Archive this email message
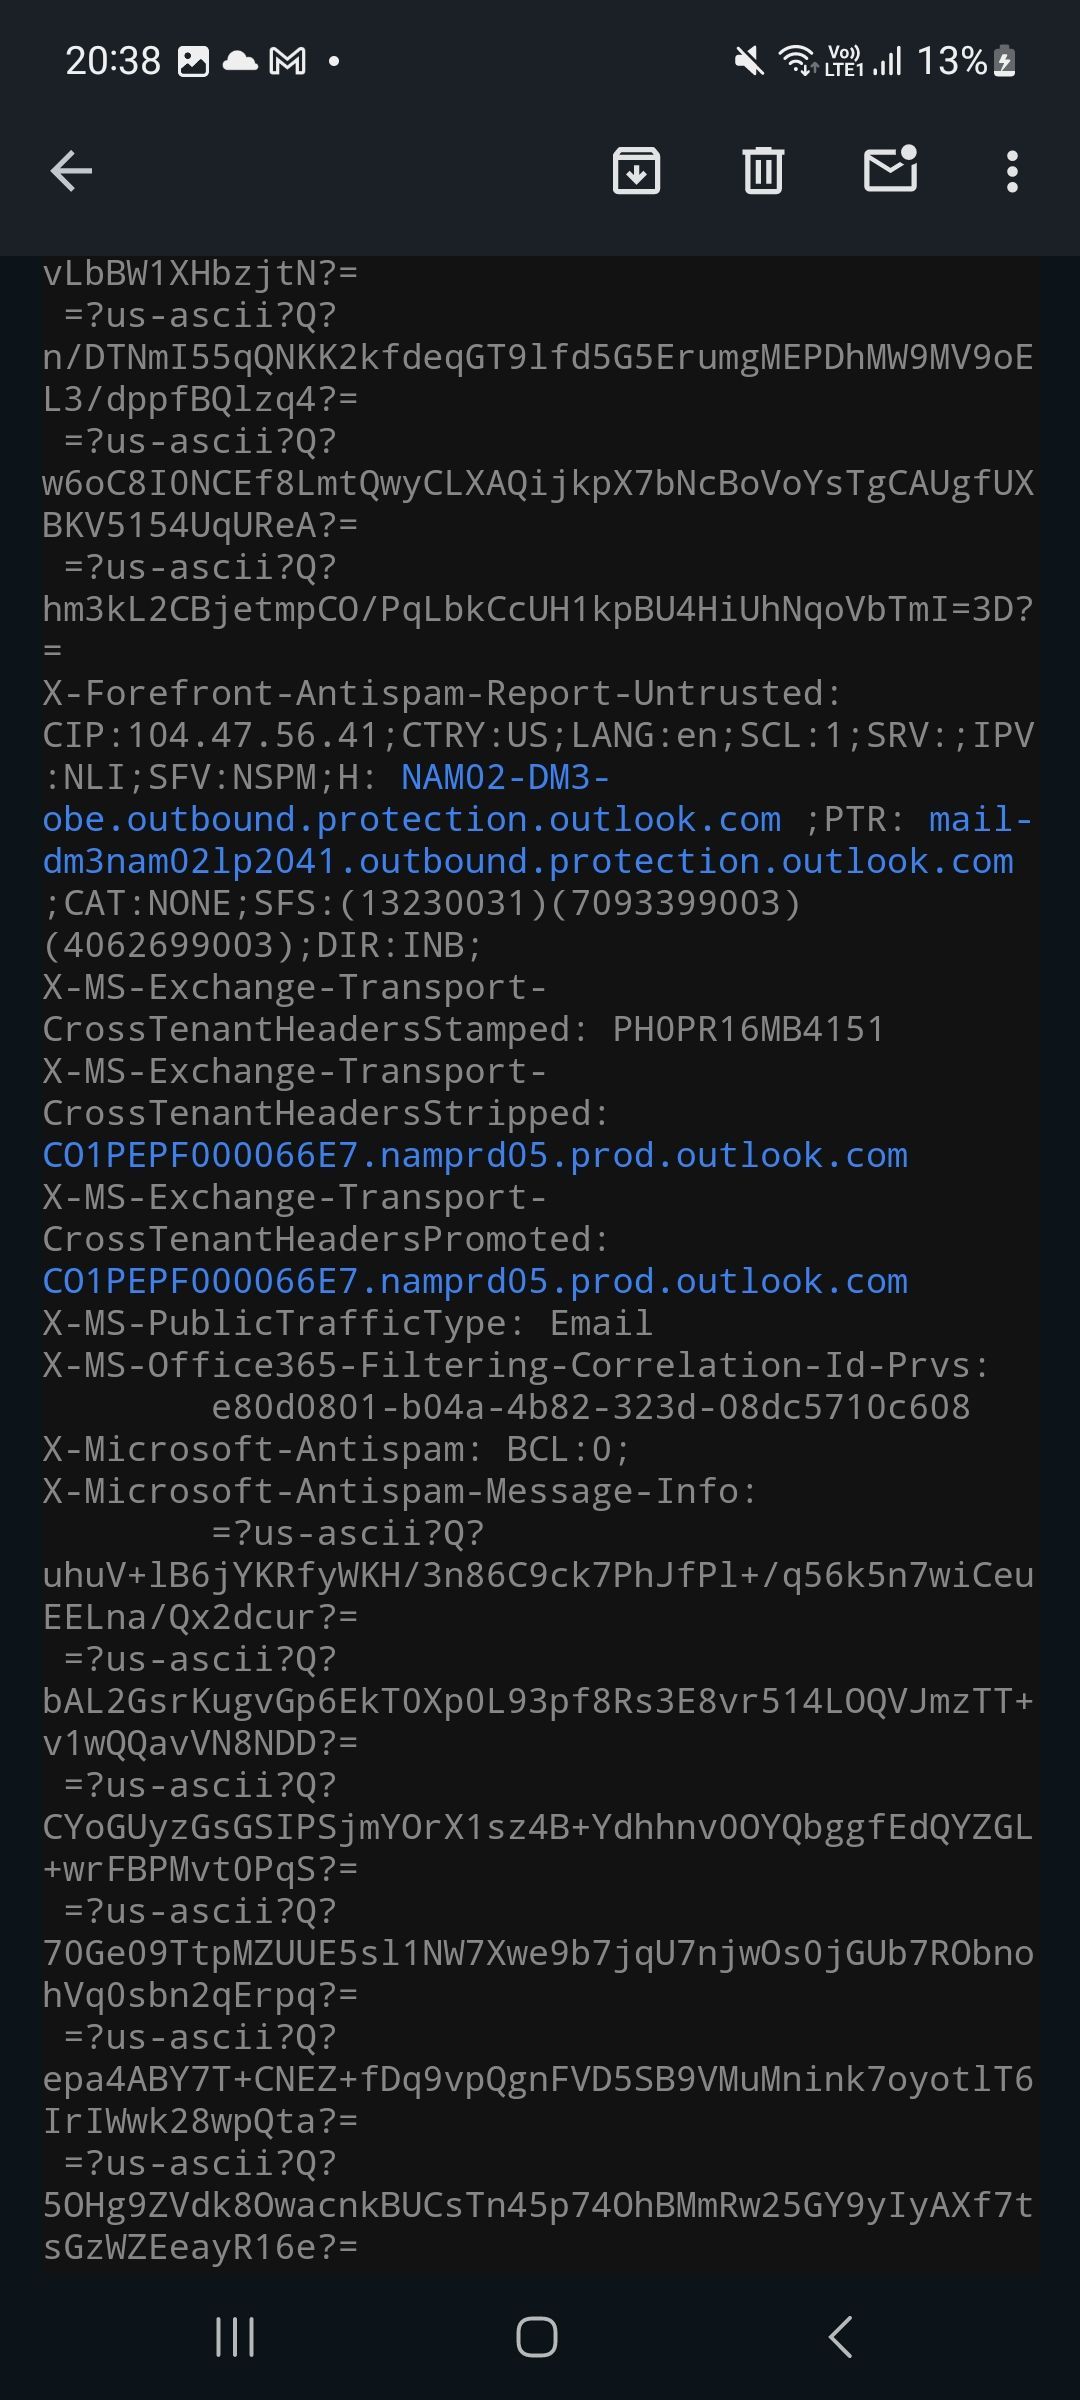Screen dimensions: 1080x2400 tap(636, 170)
